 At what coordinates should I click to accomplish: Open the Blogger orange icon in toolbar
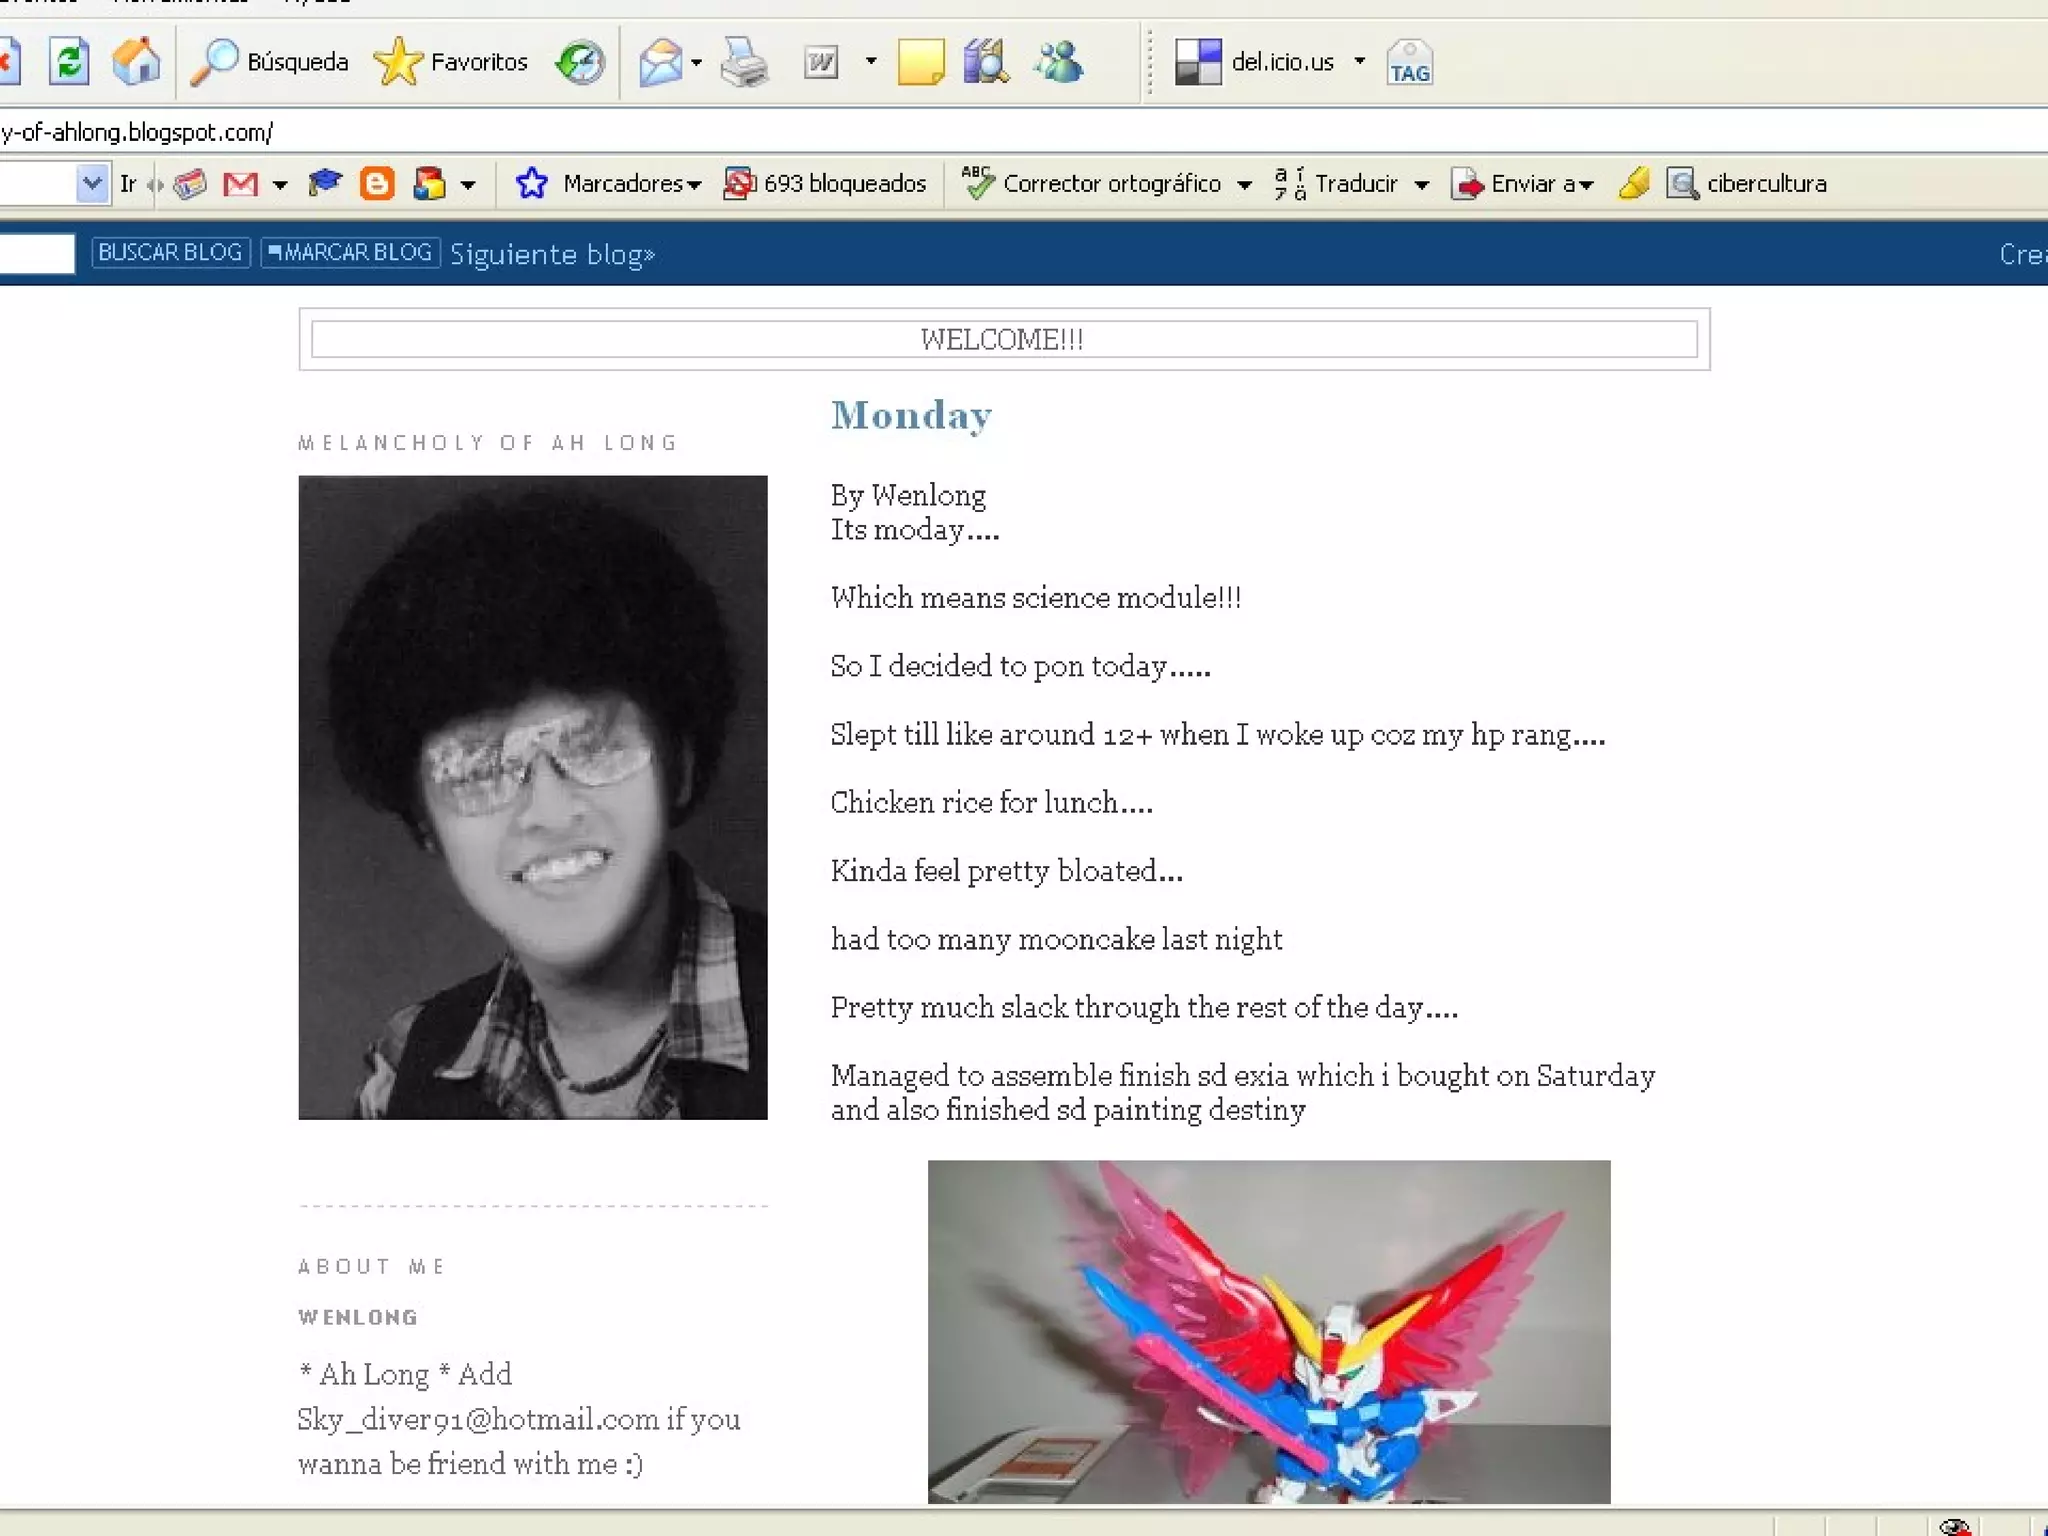click(x=376, y=184)
